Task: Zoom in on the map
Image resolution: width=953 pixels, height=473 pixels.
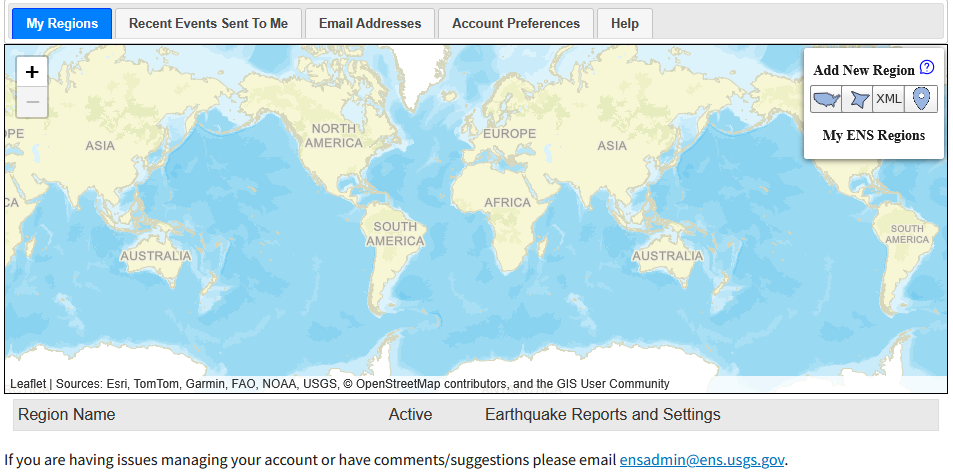Action: pyautogui.click(x=32, y=72)
